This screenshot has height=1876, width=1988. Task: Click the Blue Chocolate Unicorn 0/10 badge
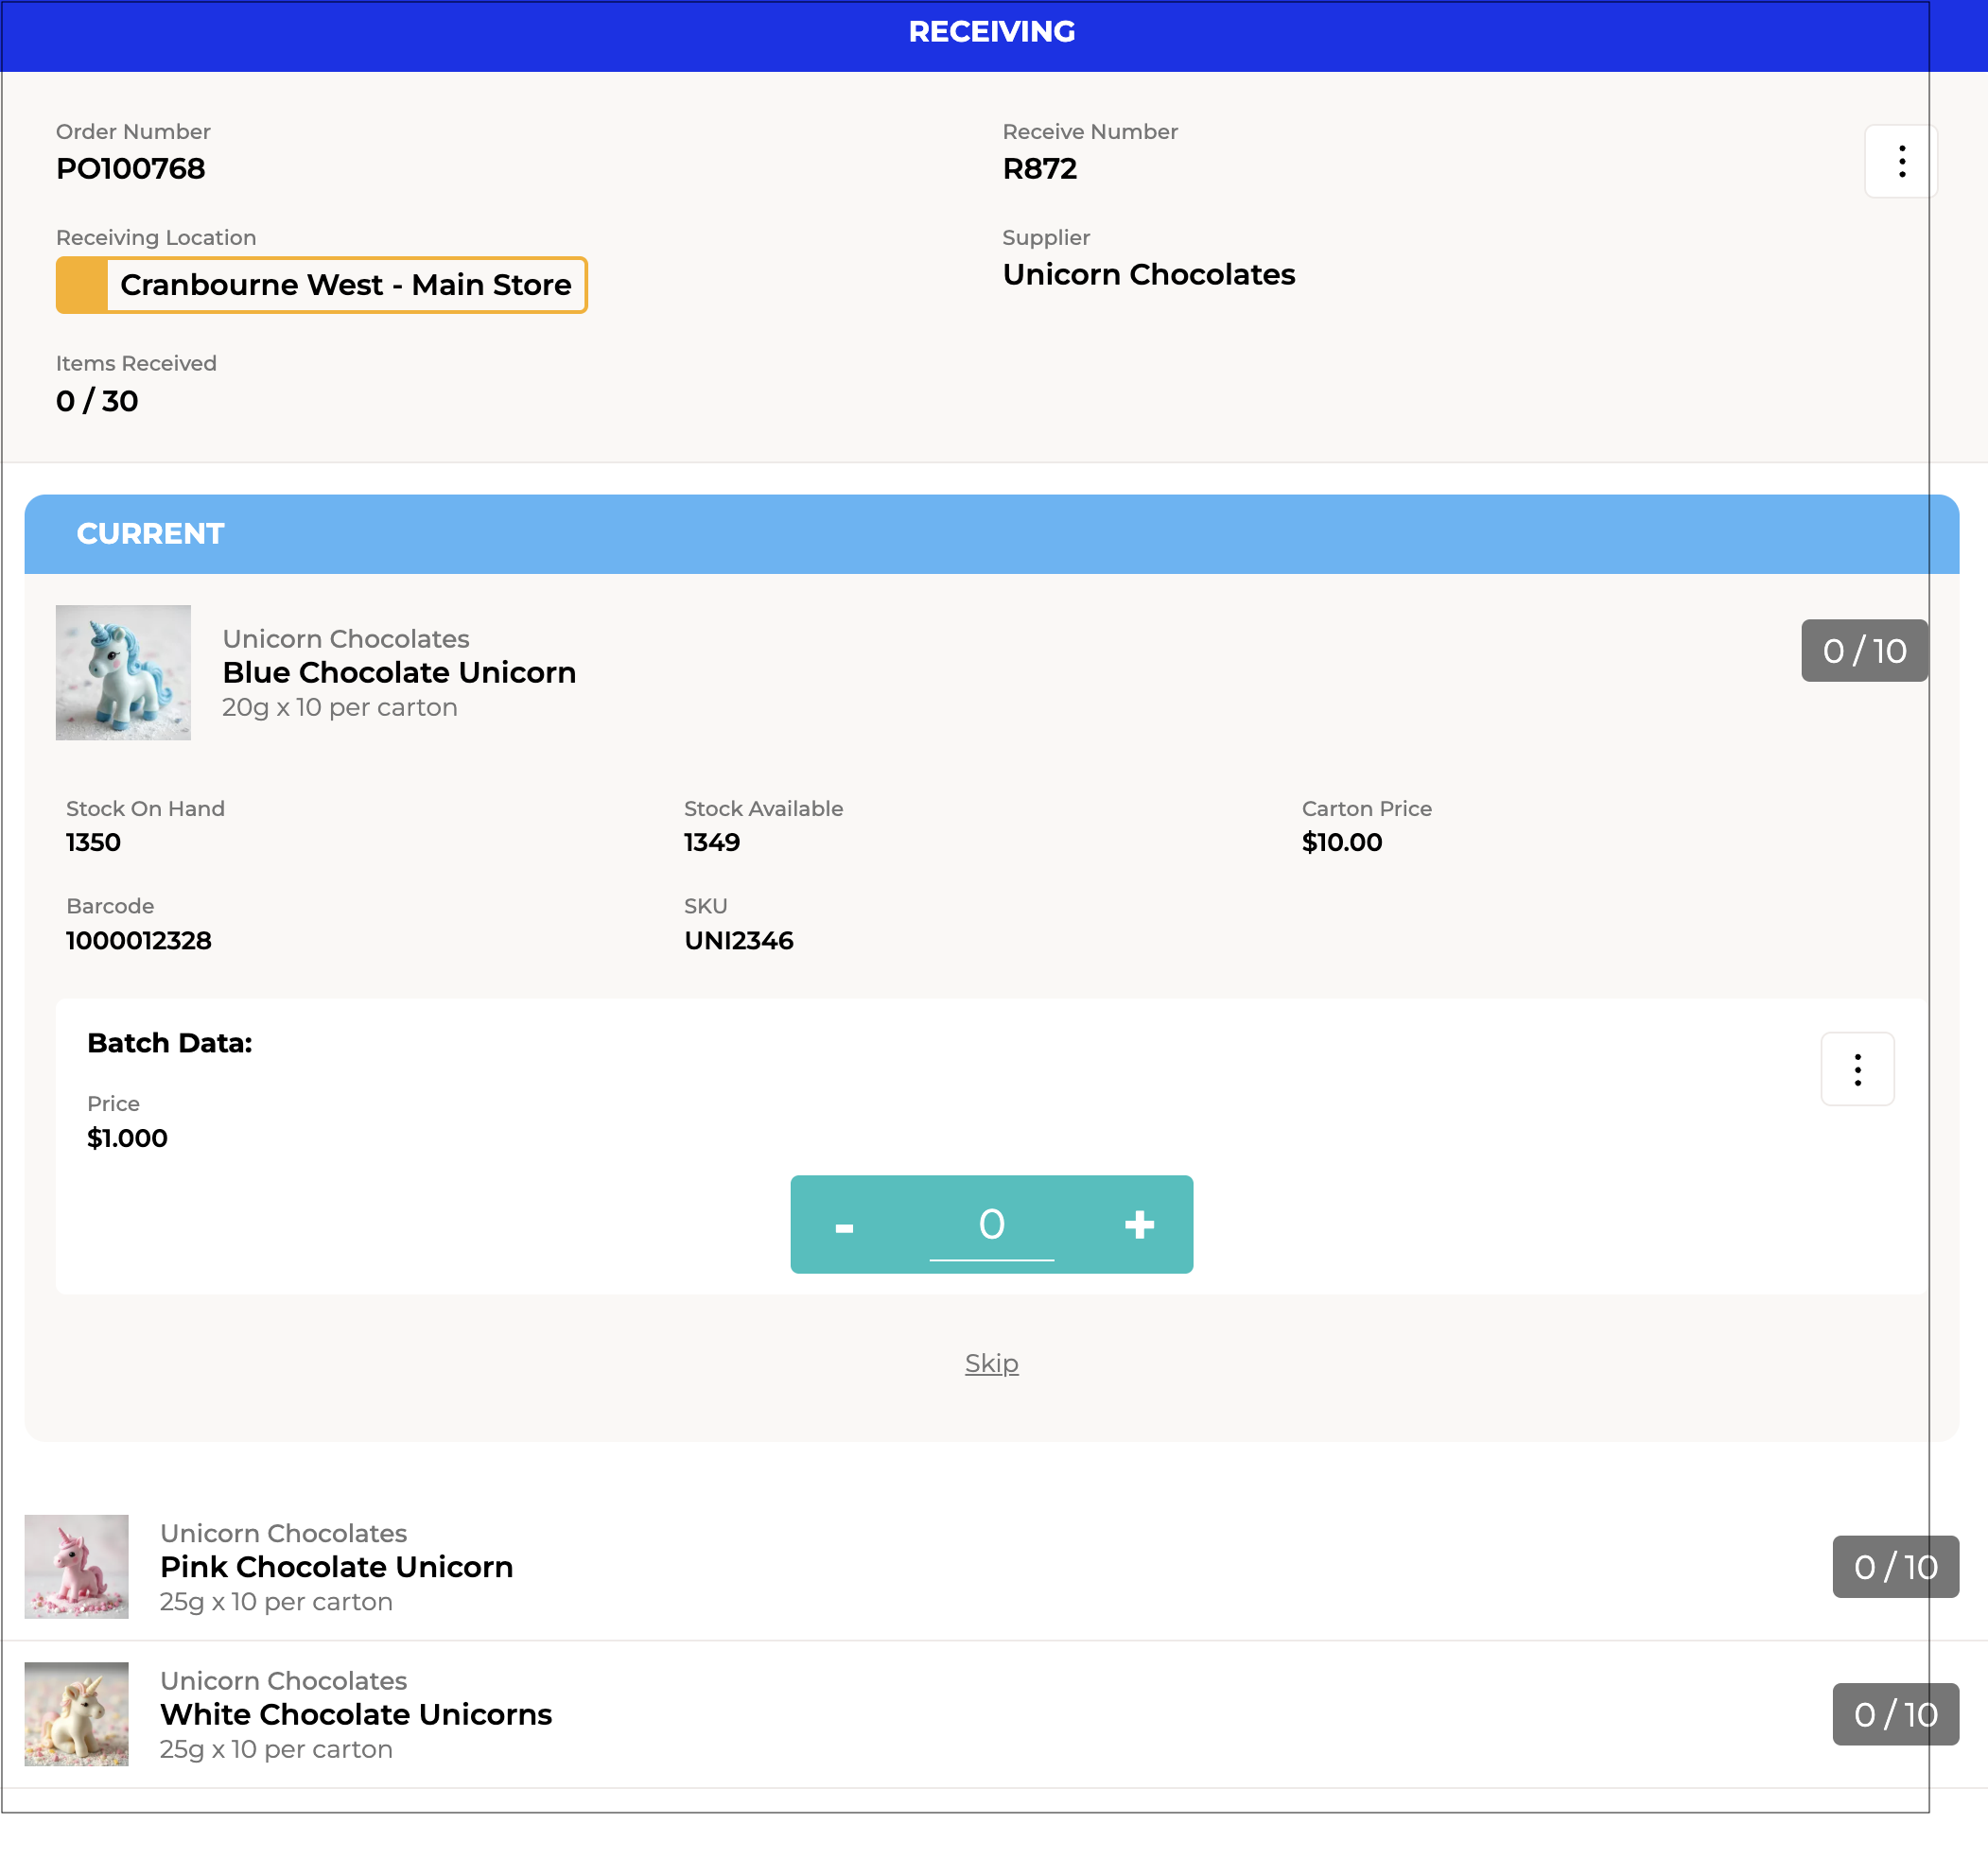(x=1863, y=651)
